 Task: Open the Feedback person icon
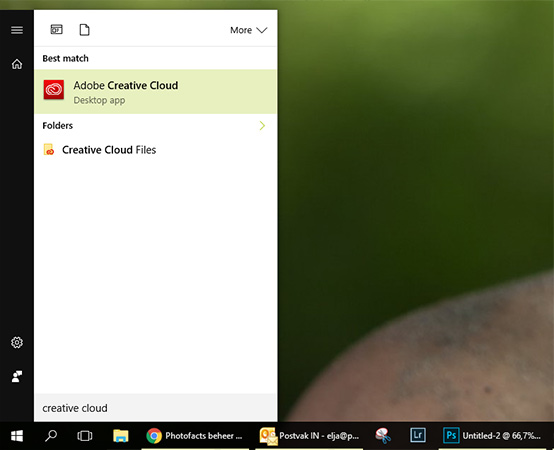click(x=17, y=377)
